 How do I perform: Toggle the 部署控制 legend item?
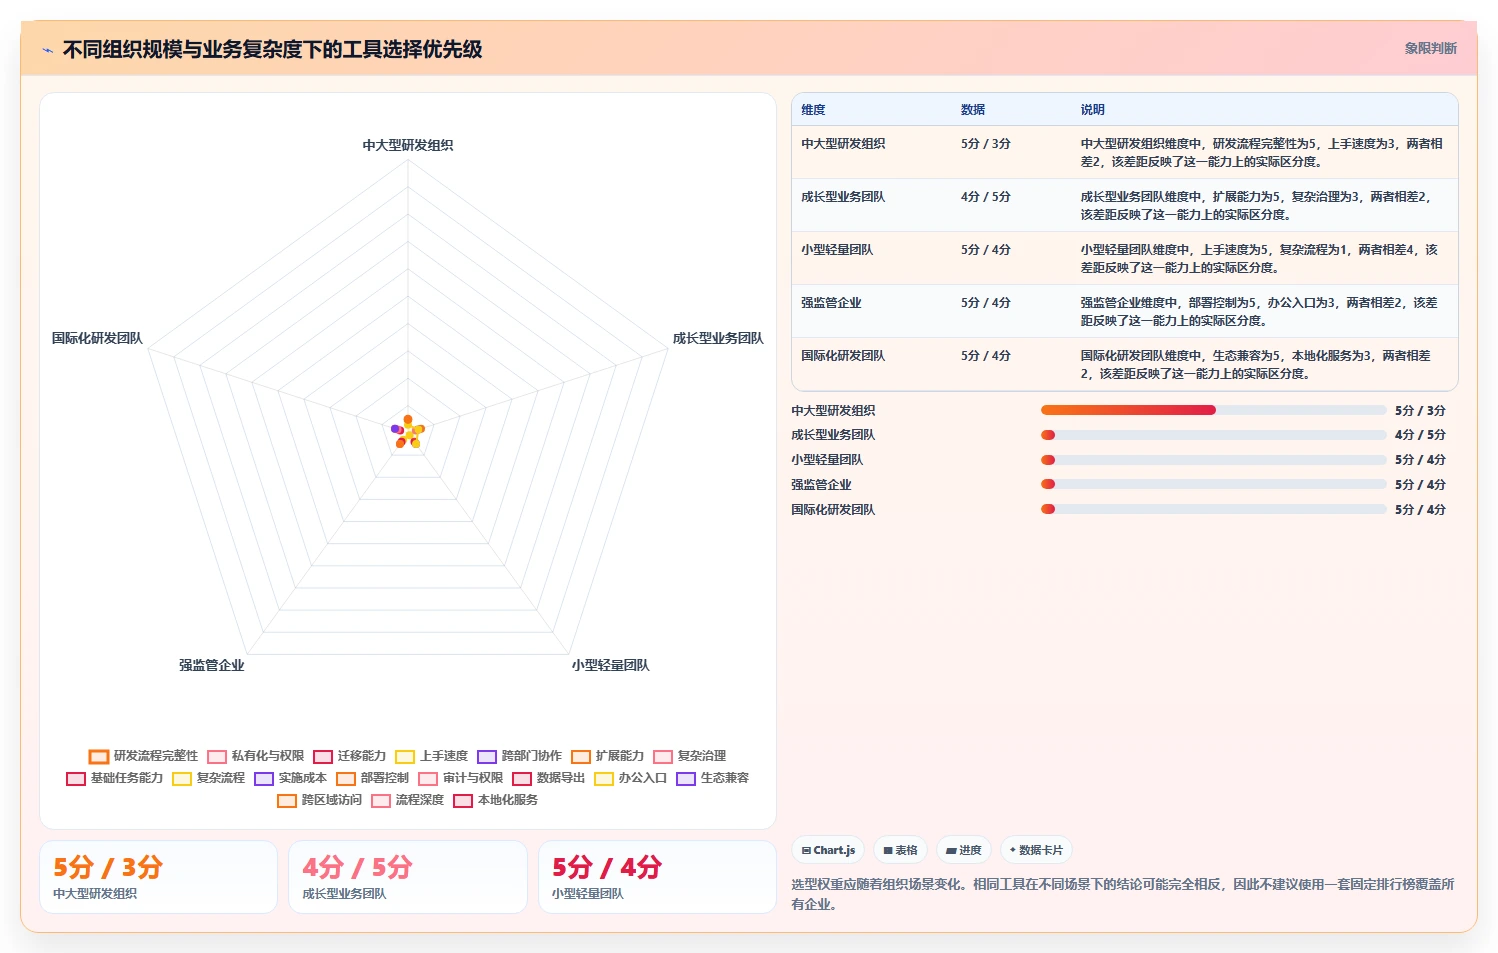(373, 778)
